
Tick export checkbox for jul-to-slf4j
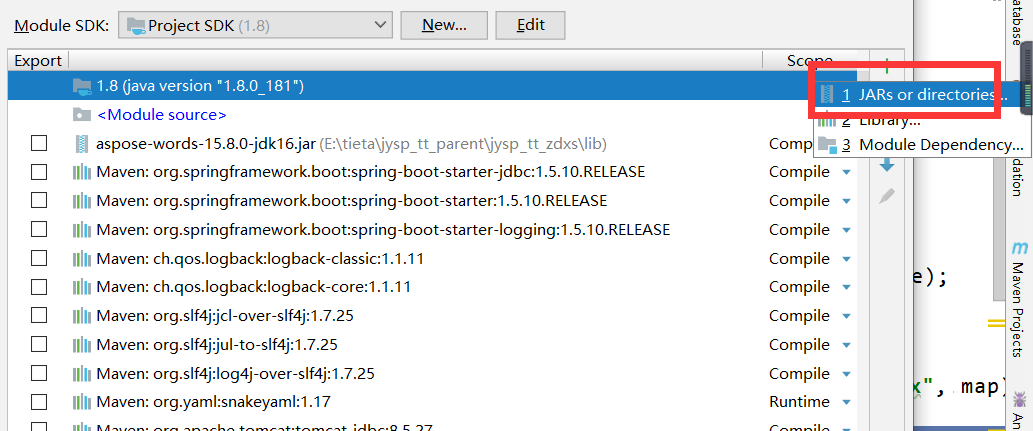click(39, 345)
